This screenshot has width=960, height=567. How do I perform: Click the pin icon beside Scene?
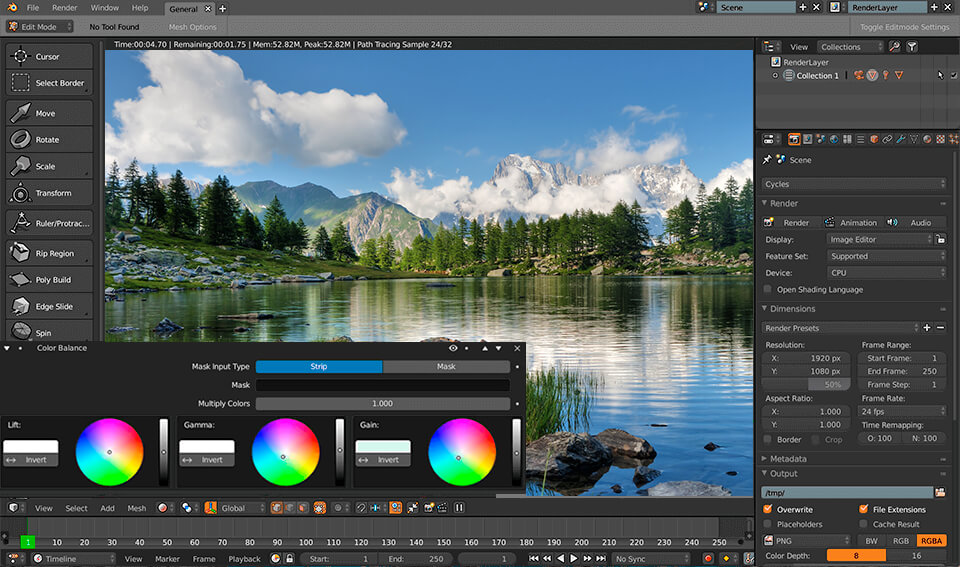point(767,159)
